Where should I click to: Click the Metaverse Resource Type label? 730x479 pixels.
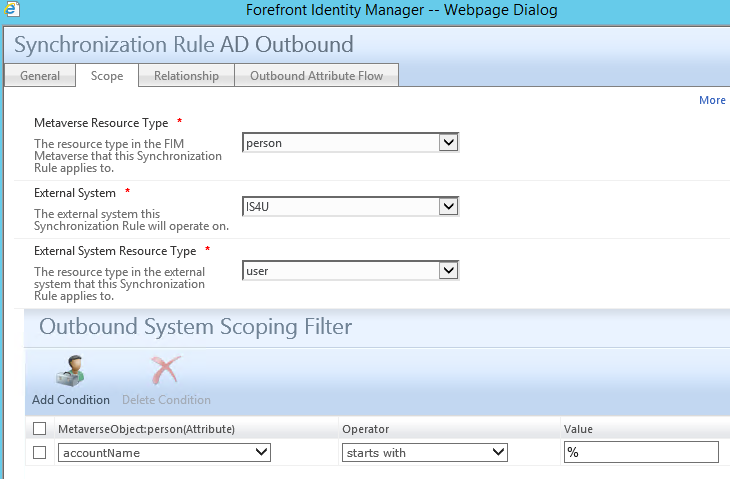101,123
